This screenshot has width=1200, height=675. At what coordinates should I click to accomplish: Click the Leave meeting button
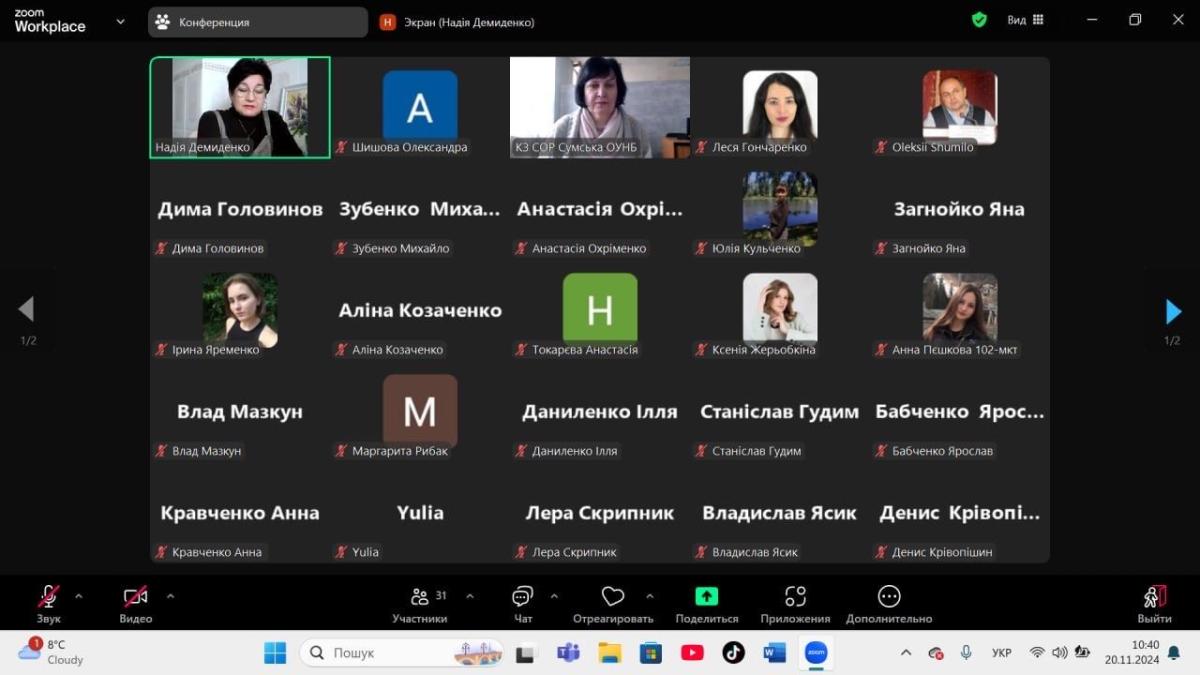click(x=1154, y=599)
